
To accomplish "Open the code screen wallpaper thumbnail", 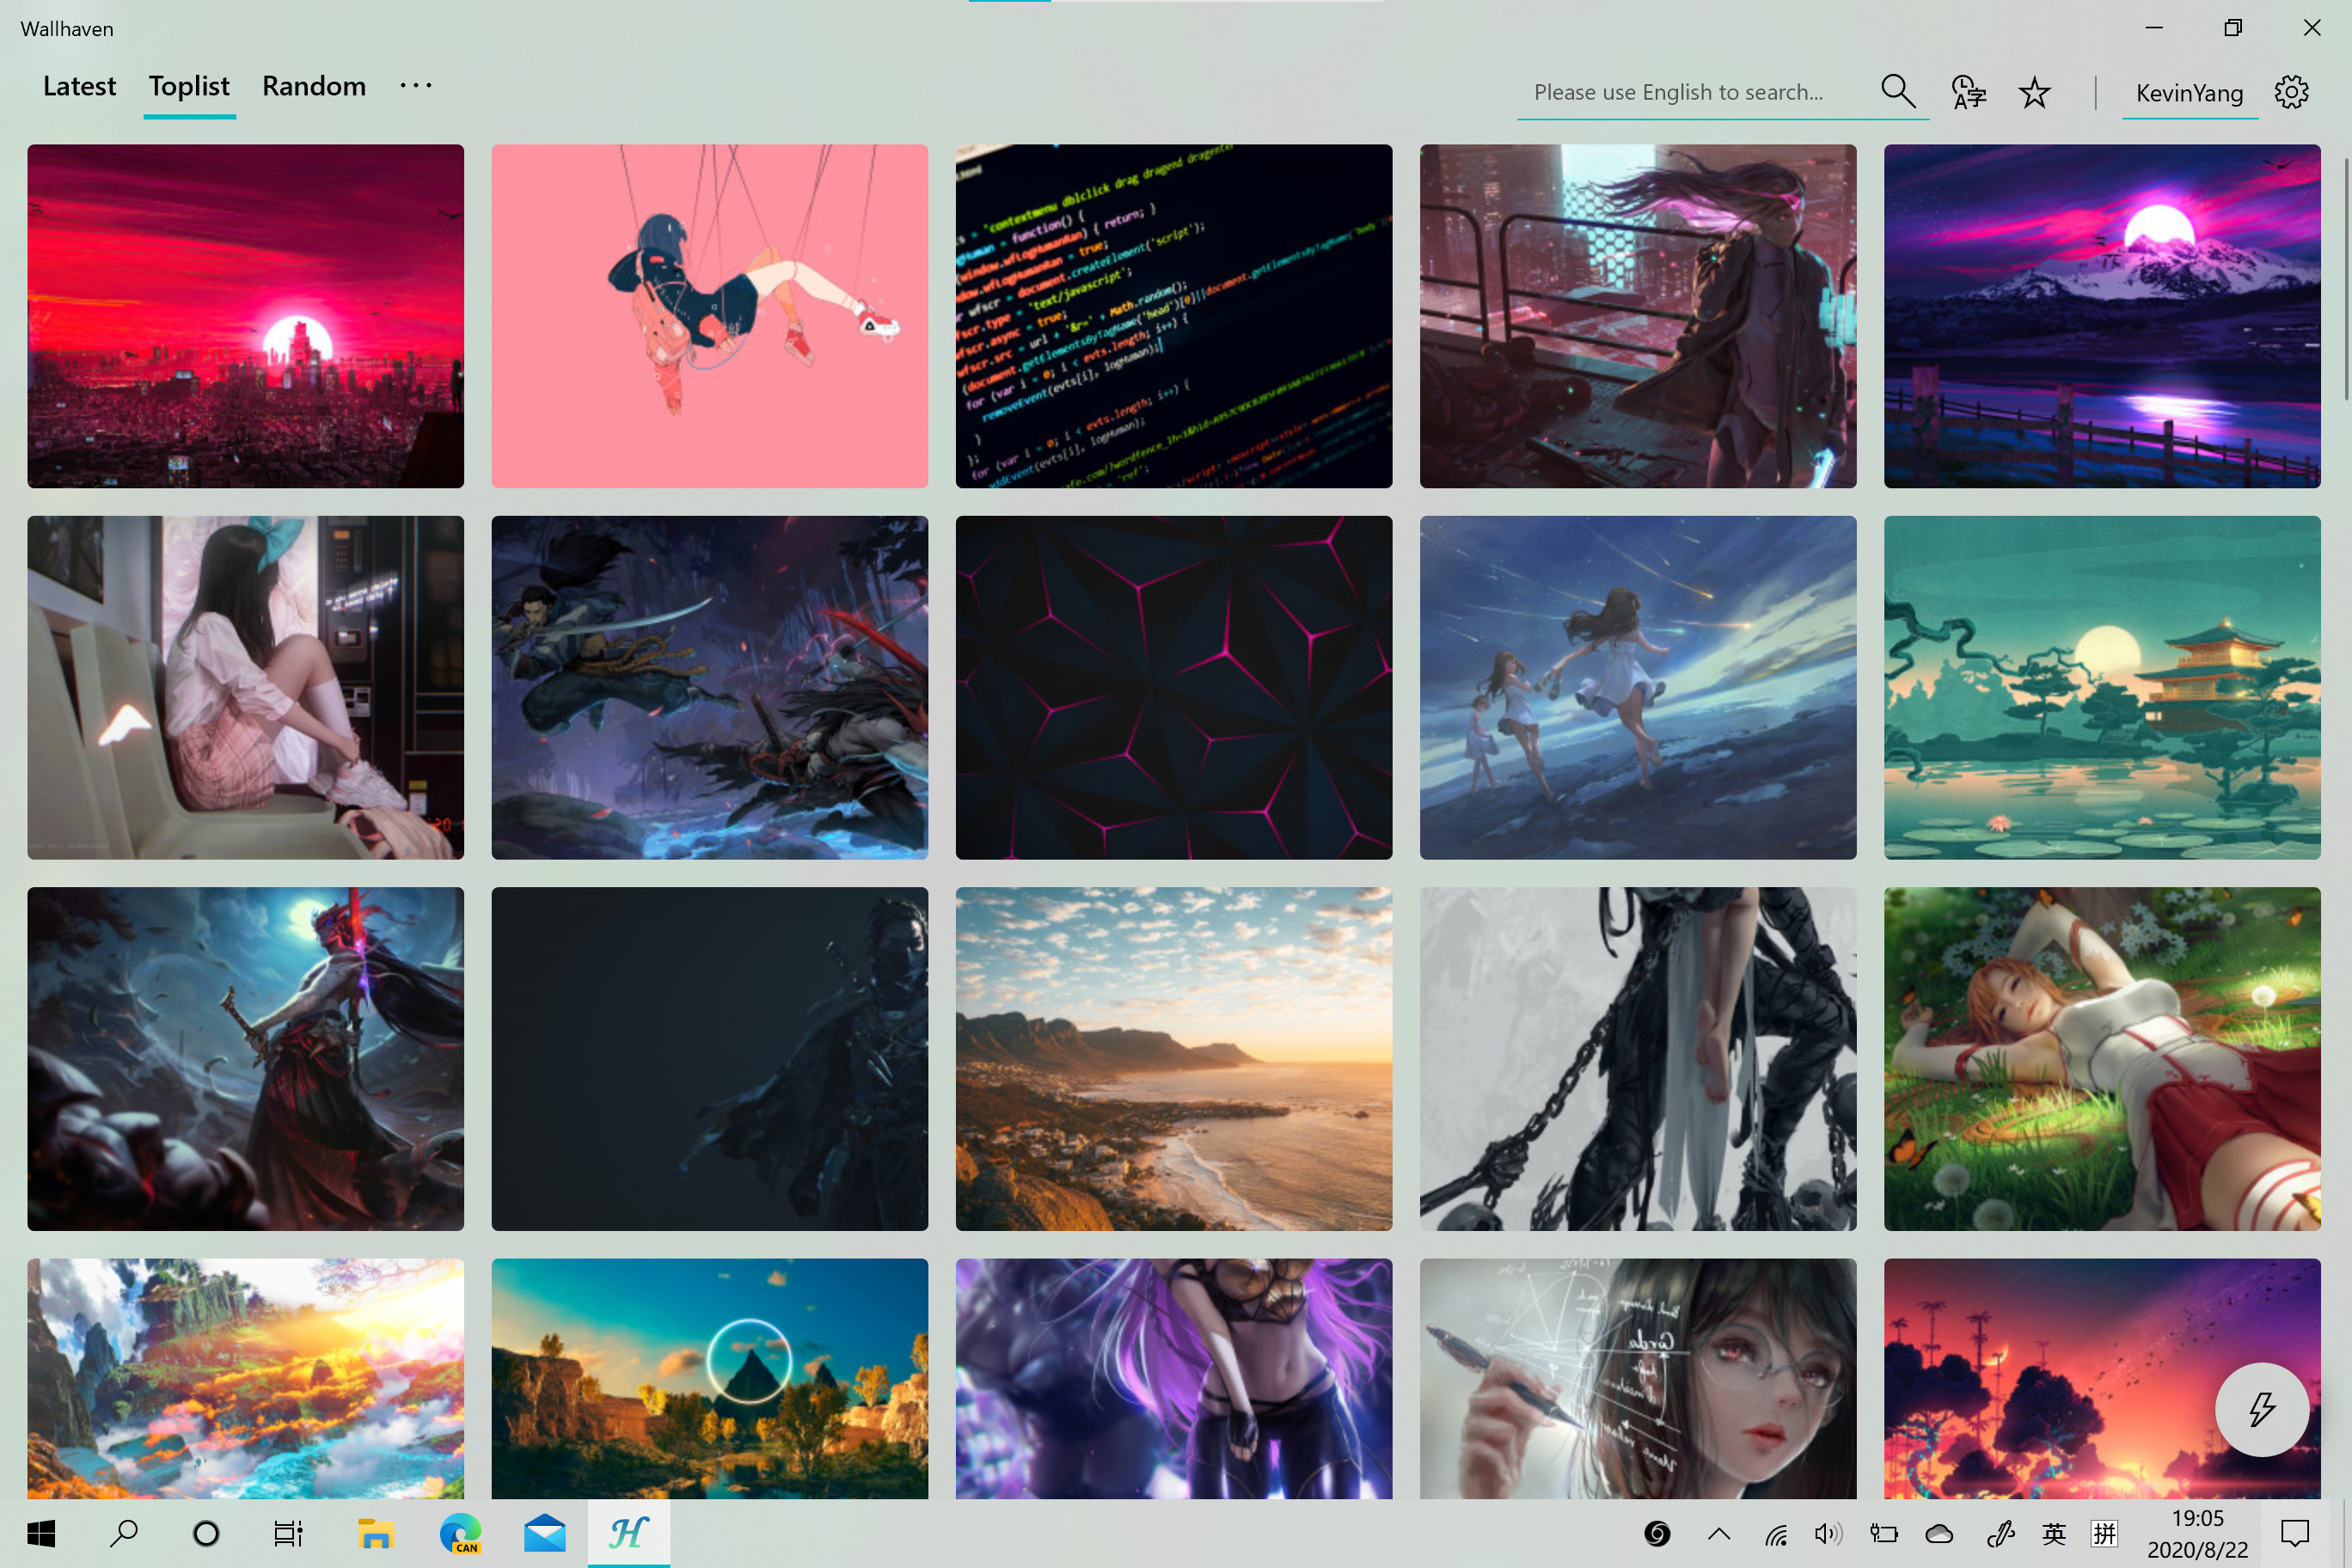I will (x=1173, y=316).
